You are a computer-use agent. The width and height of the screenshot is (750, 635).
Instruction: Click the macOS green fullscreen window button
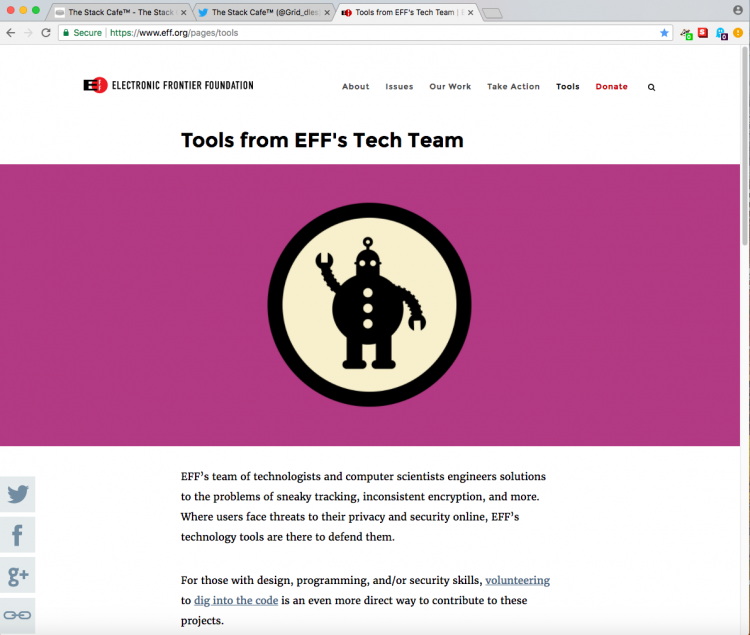pos(36,10)
